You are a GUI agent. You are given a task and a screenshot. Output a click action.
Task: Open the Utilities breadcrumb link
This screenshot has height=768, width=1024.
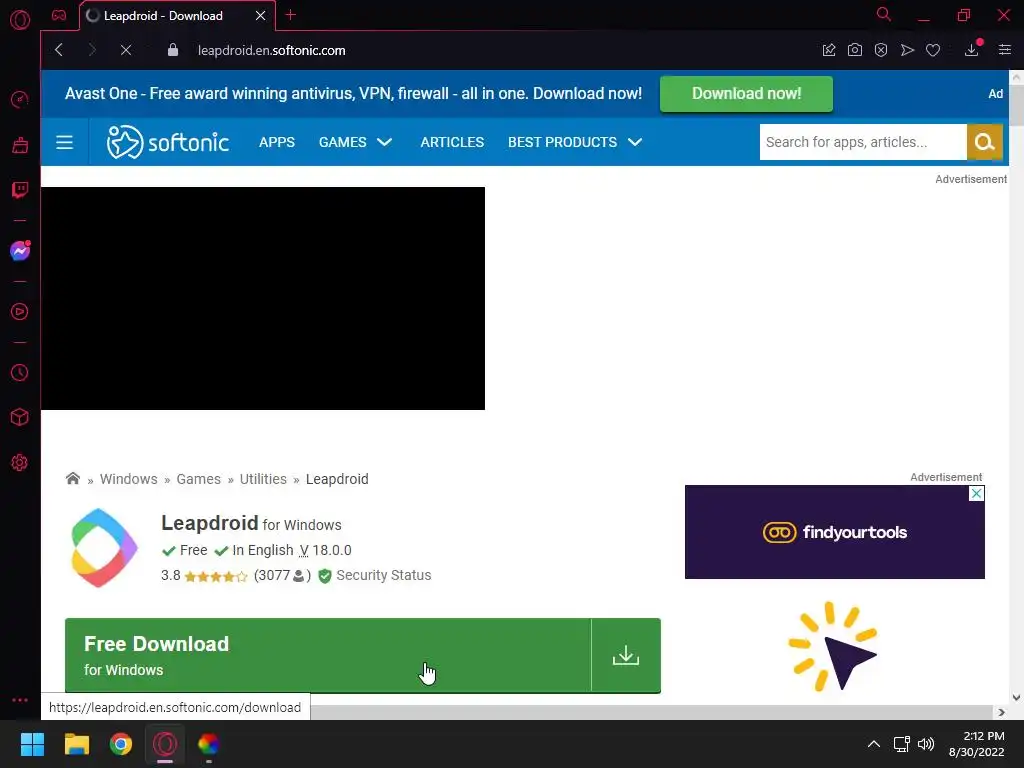(x=263, y=479)
